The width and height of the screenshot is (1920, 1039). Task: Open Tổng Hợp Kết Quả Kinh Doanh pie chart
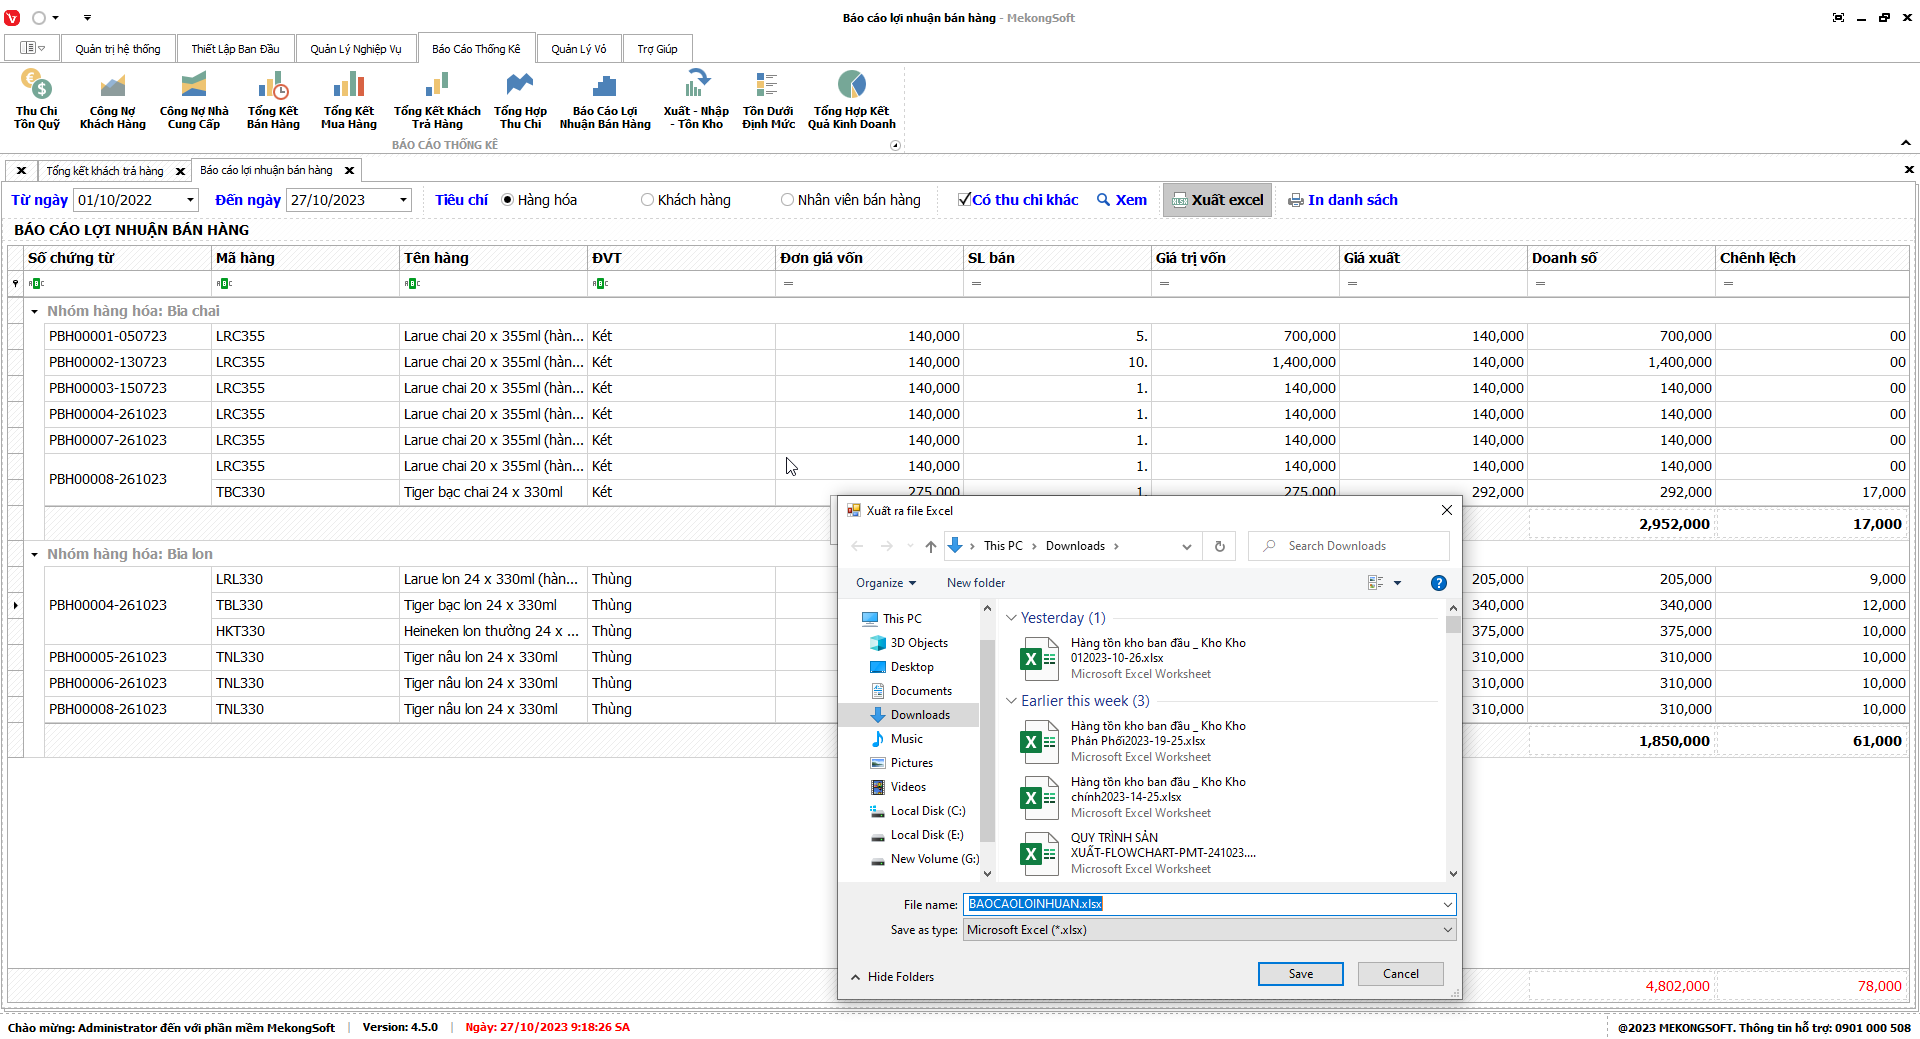tap(851, 86)
